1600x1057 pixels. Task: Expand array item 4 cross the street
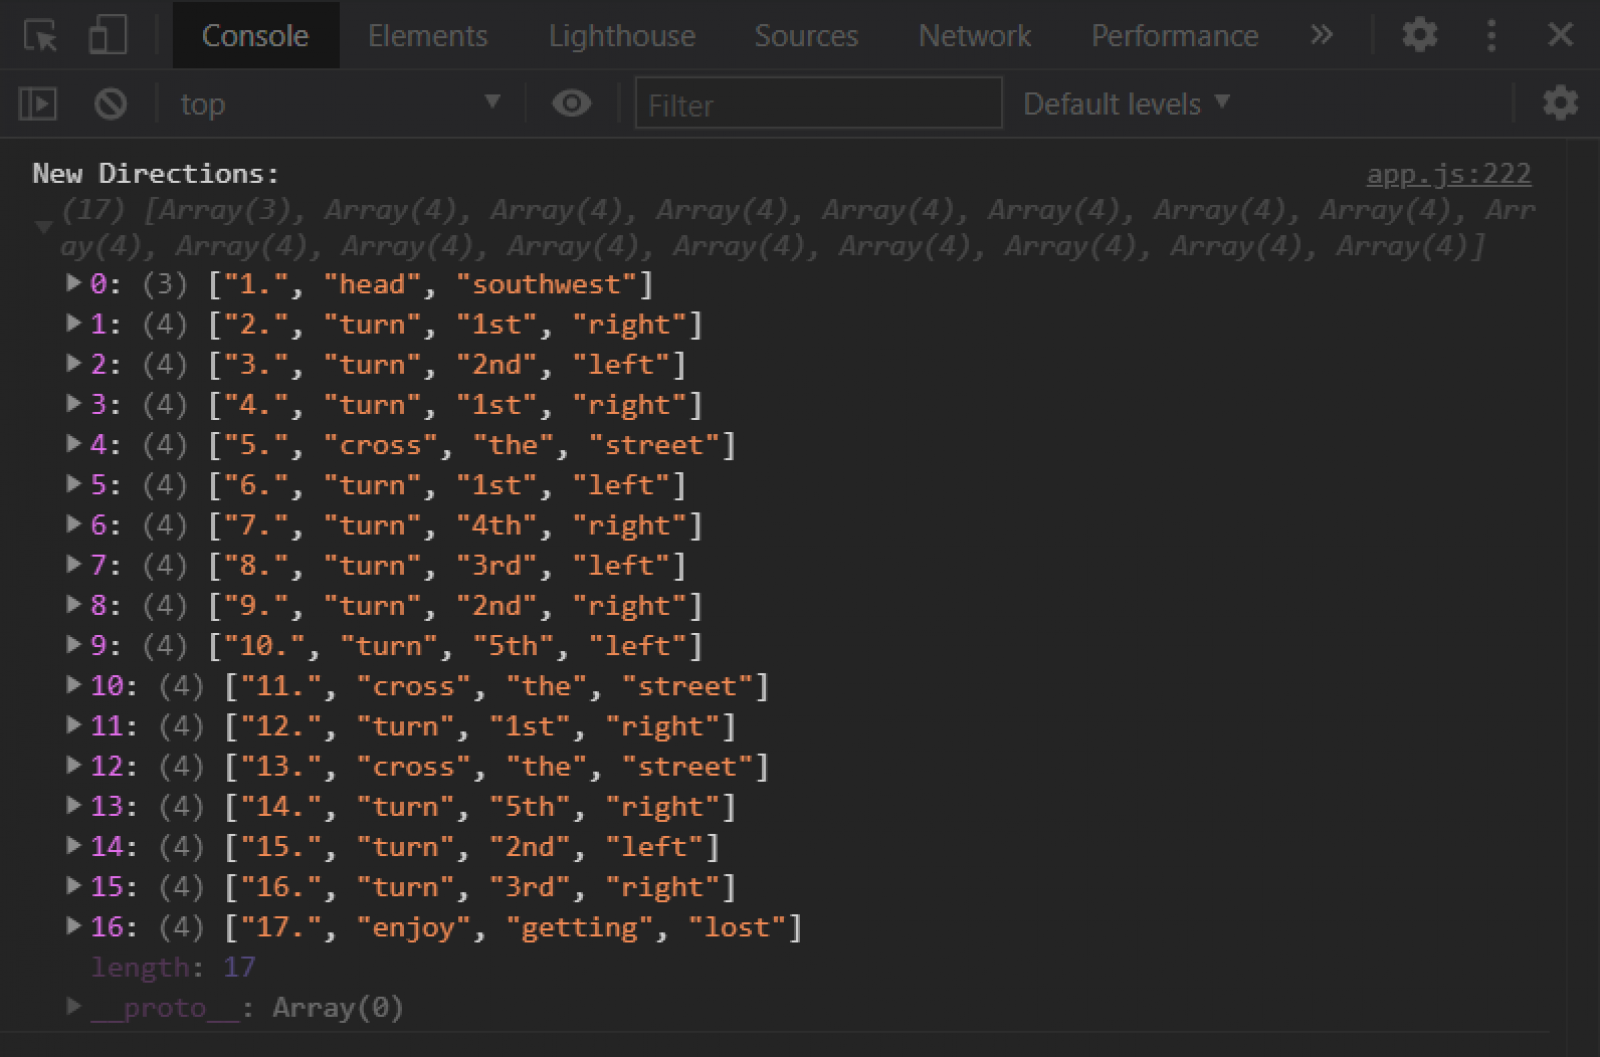73,443
